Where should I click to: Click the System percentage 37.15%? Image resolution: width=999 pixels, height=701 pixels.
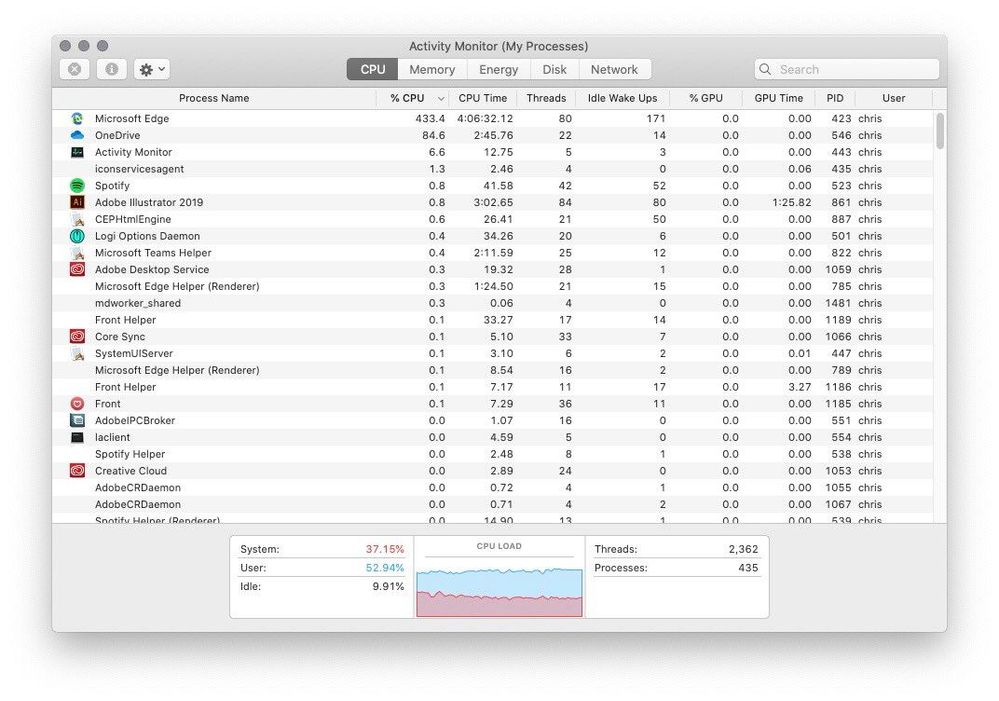point(385,549)
